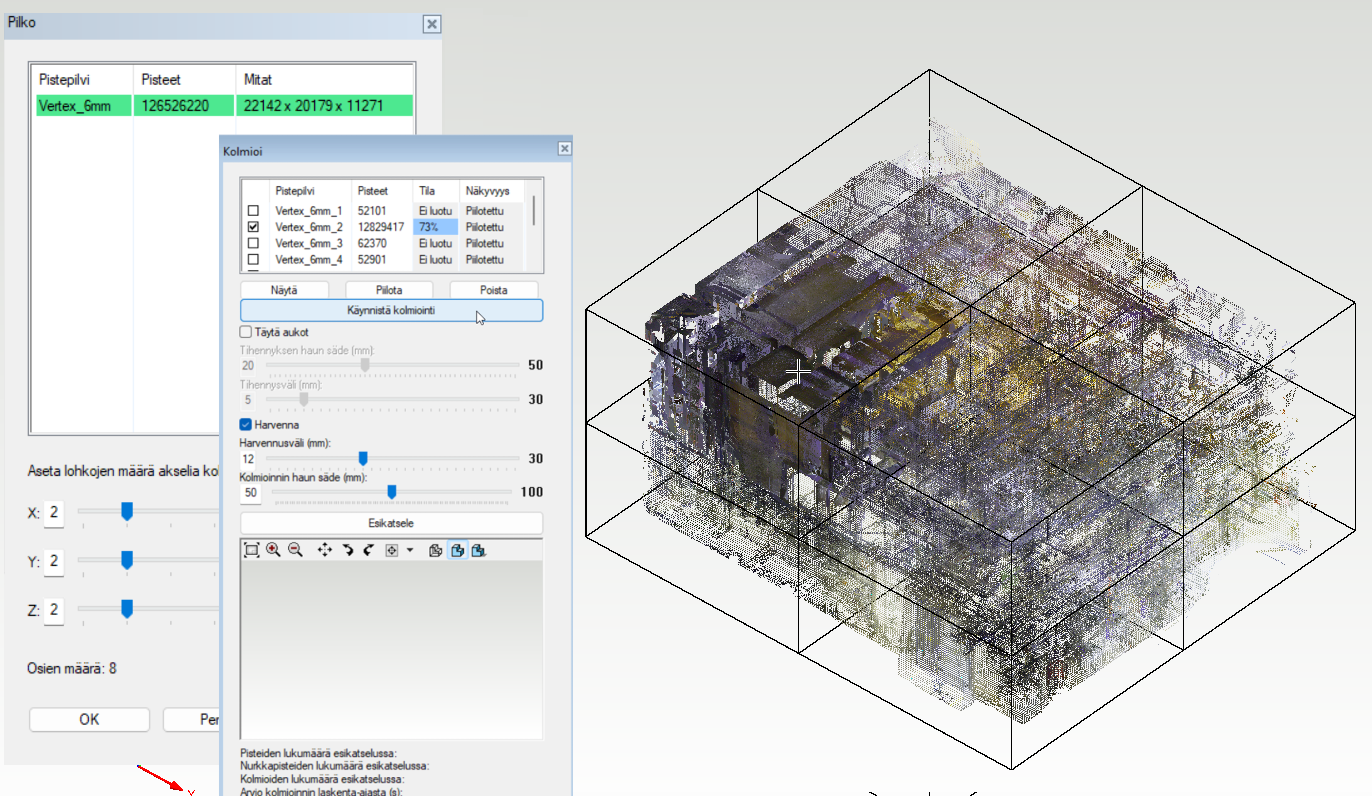This screenshot has height=796, width=1372.
Task: Click the X axis segment count field
Action: click(x=54, y=513)
